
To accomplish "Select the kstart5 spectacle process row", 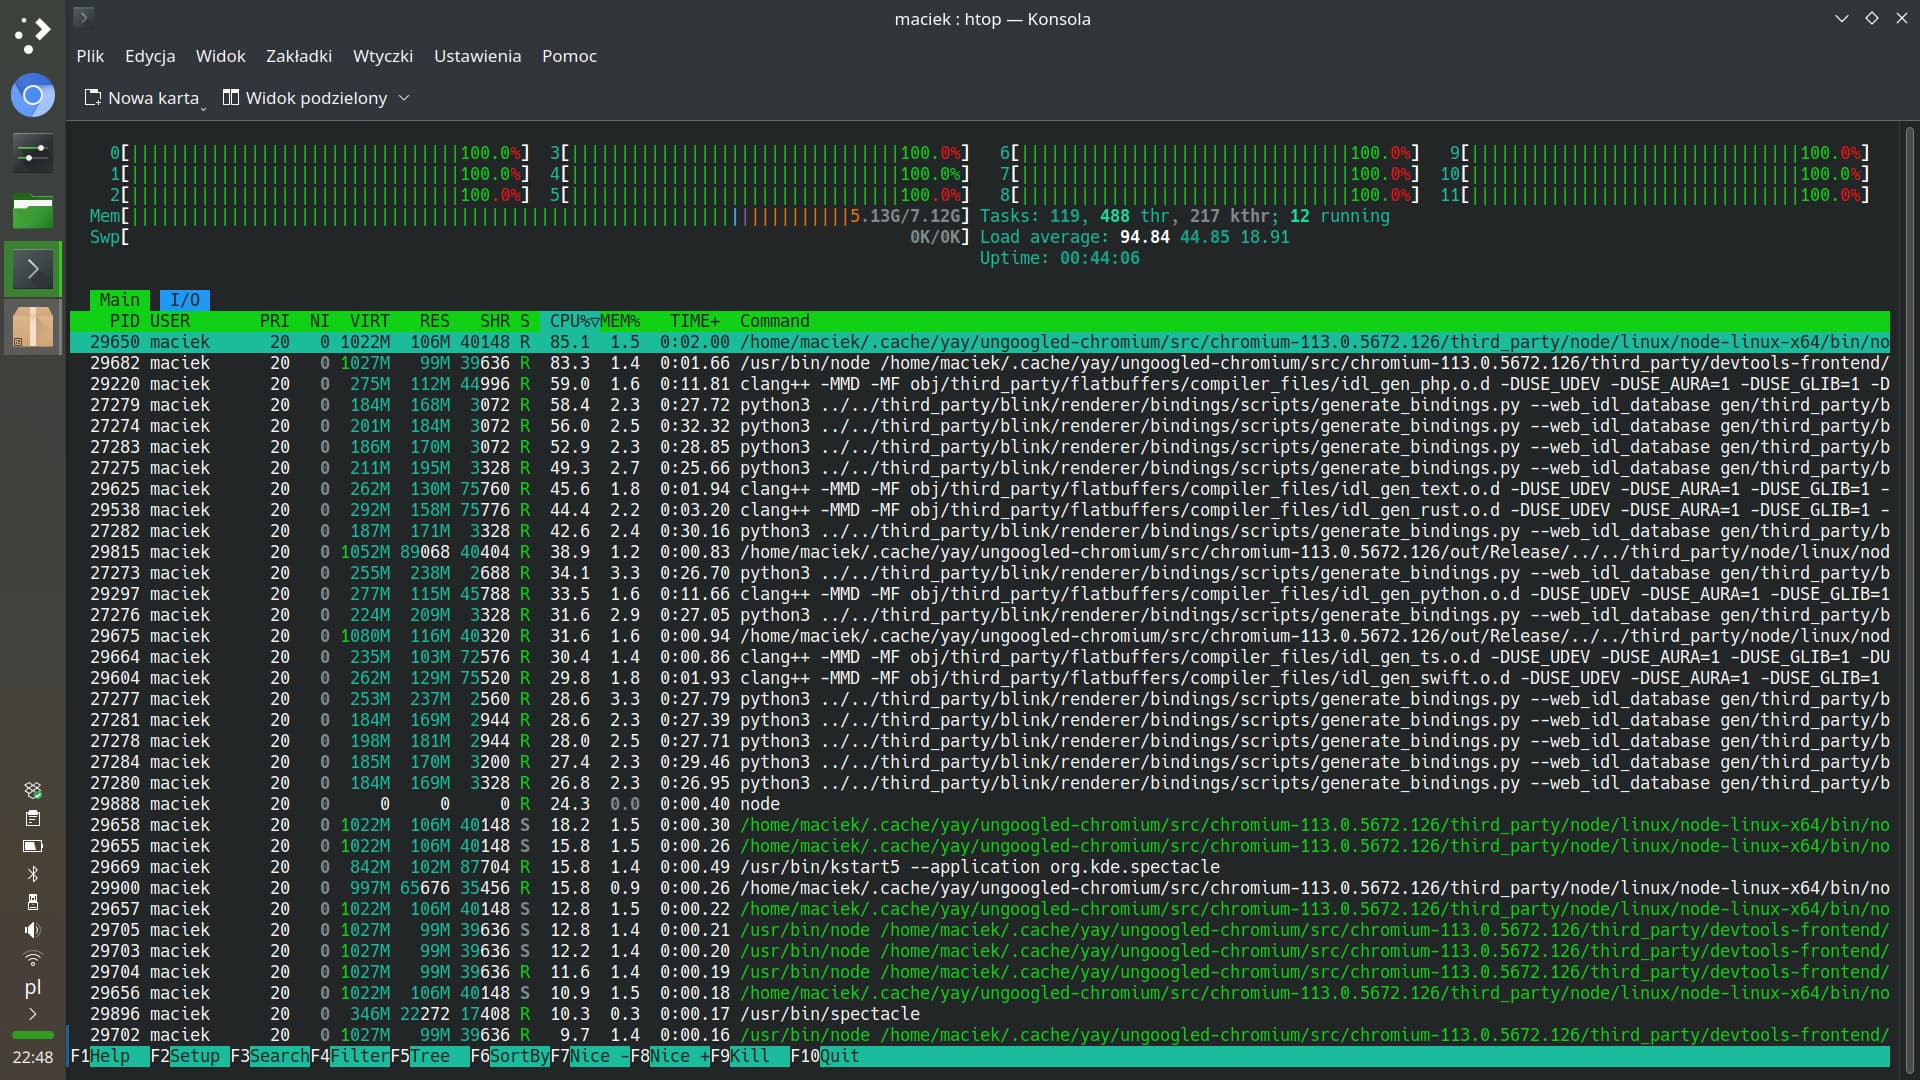I will point(980,867).
